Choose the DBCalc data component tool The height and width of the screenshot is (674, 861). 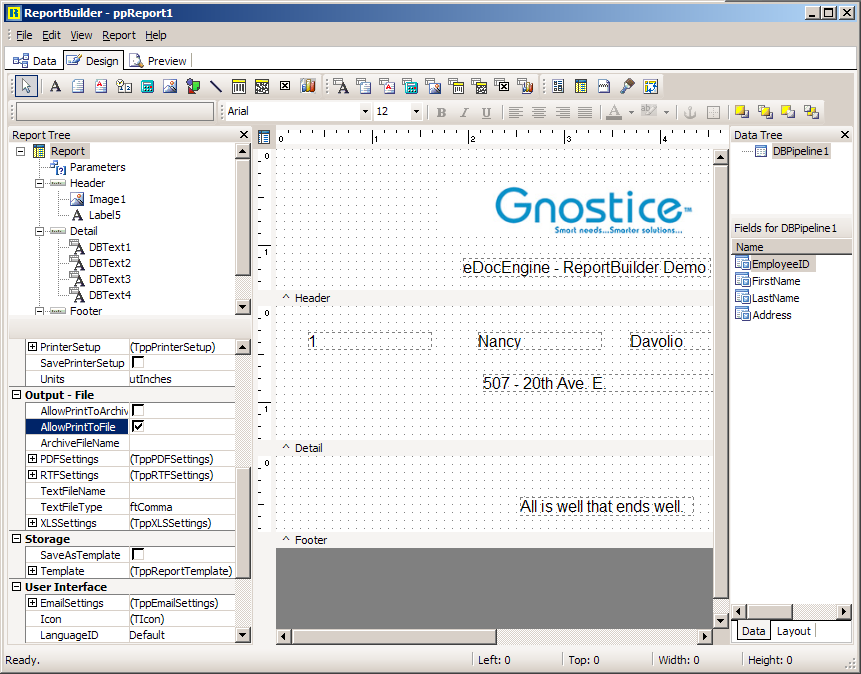410,86
